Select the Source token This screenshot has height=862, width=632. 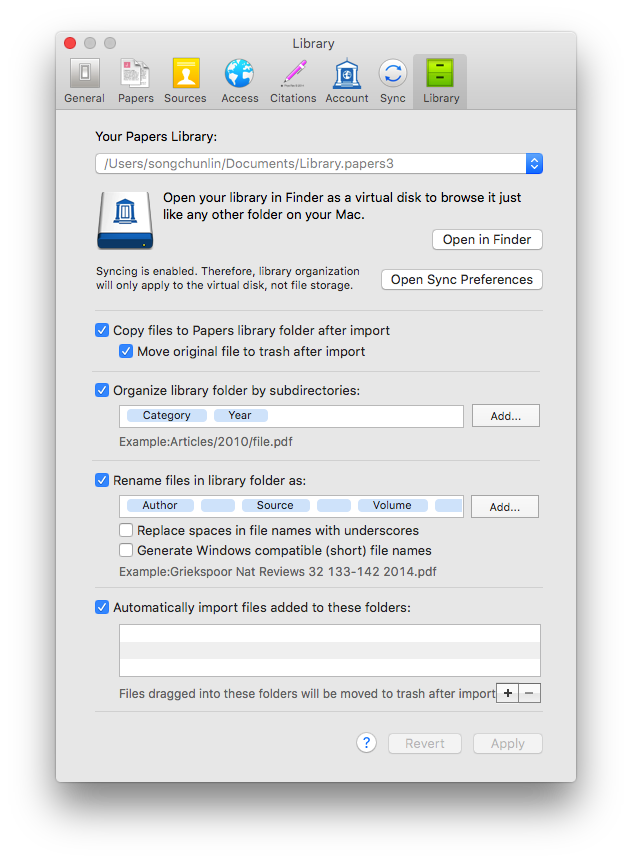275,505
